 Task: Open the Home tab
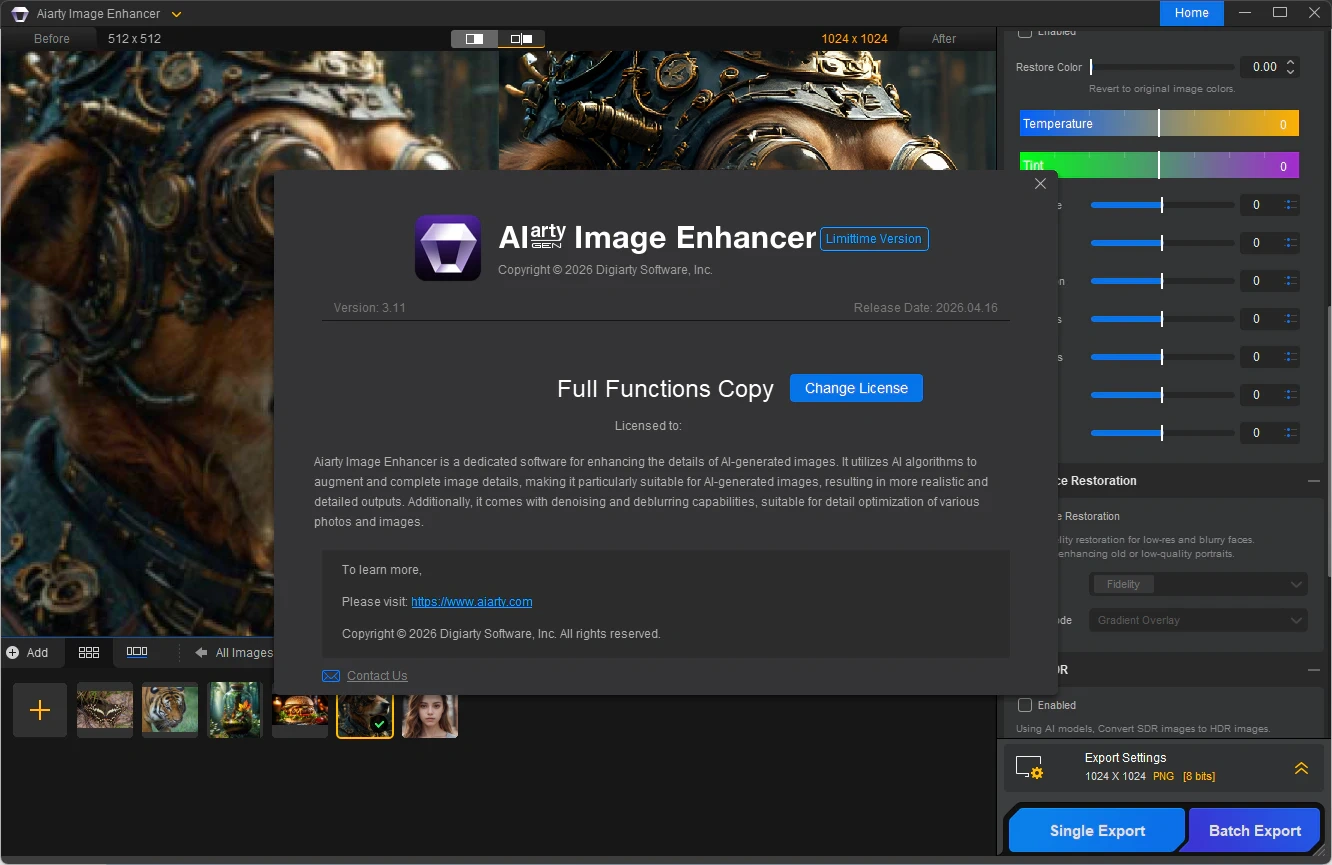click(1191, 13)
